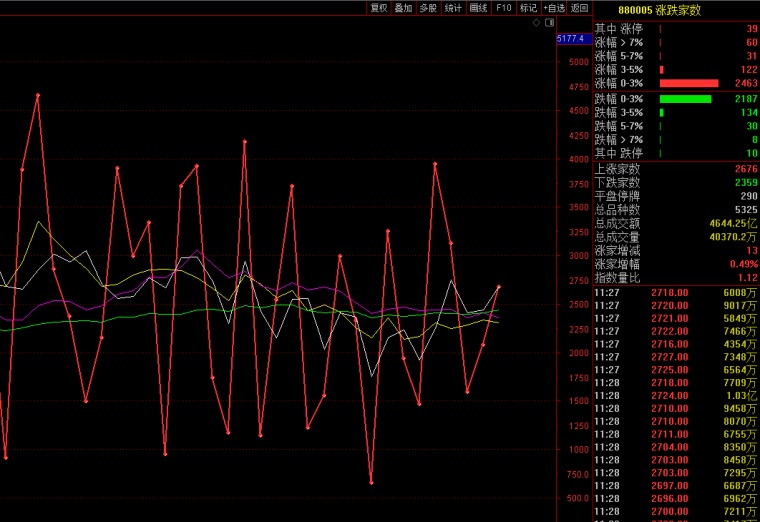Image resolution: width=760 pixels, height=522 pixels.
Task: Click the red 涨幅 0-3% bar
Action: (x=689, y=83)
